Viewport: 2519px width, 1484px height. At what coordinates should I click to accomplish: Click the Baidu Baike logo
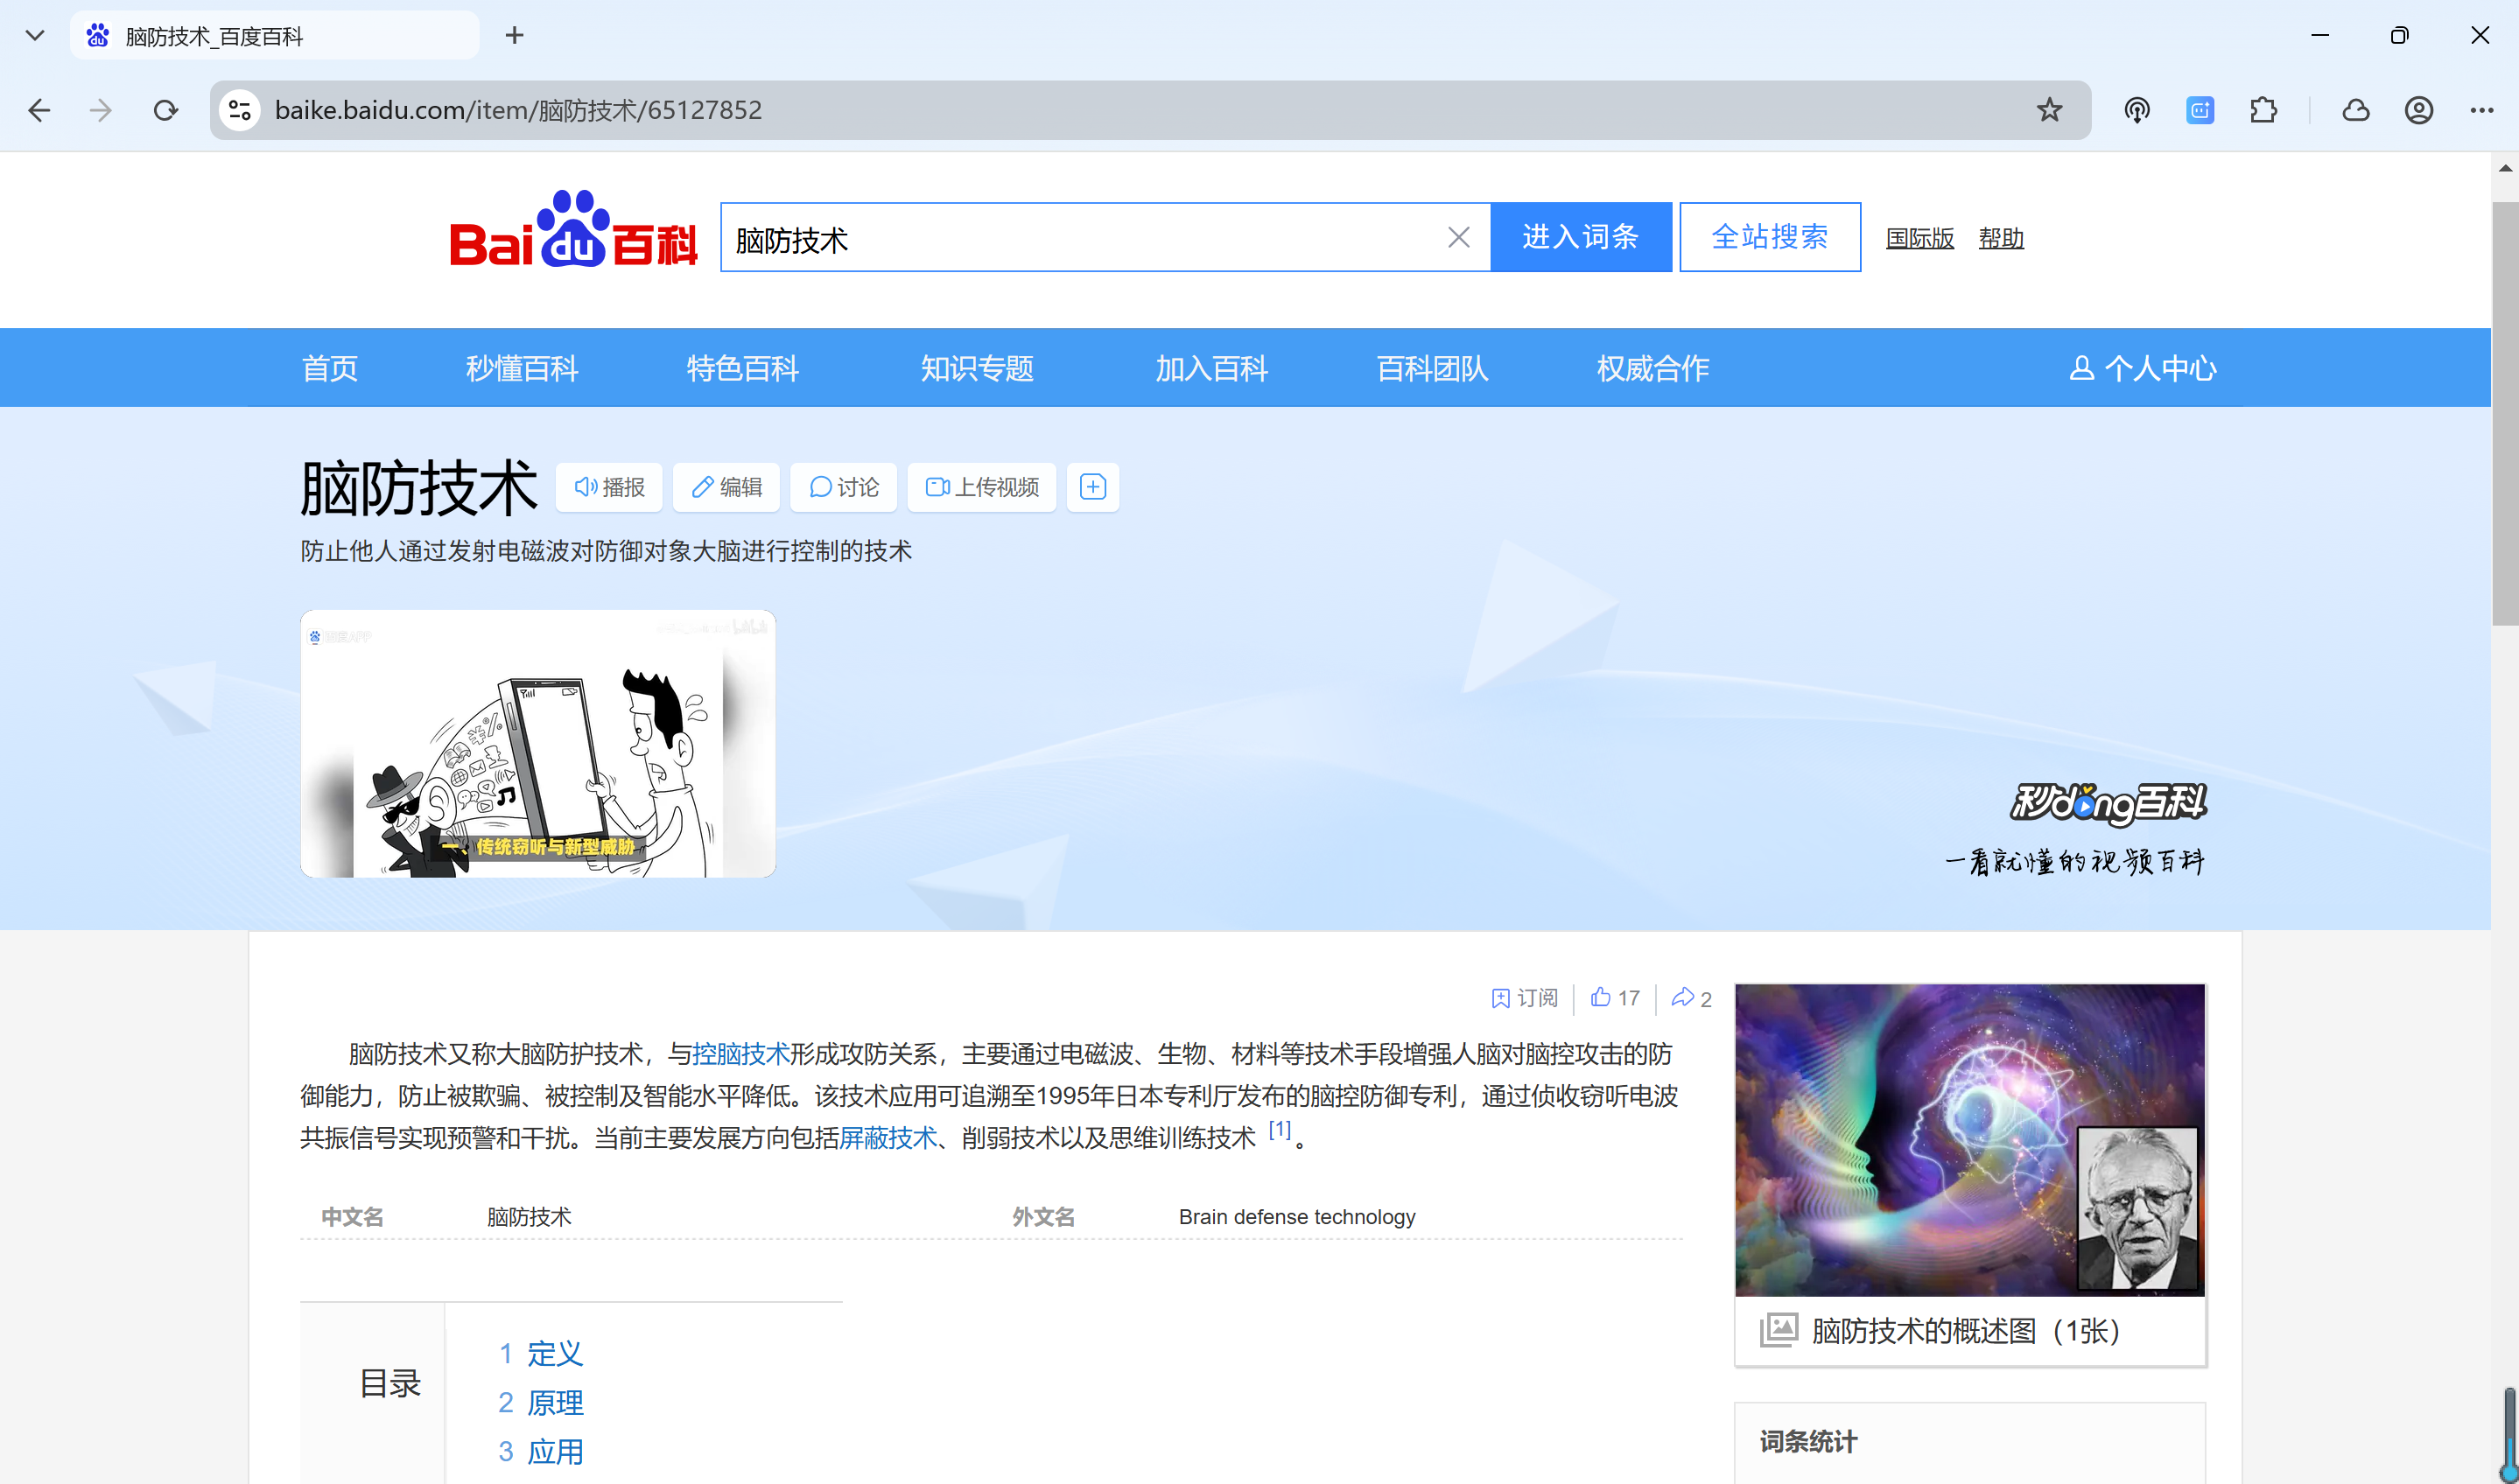coord(573,230)
